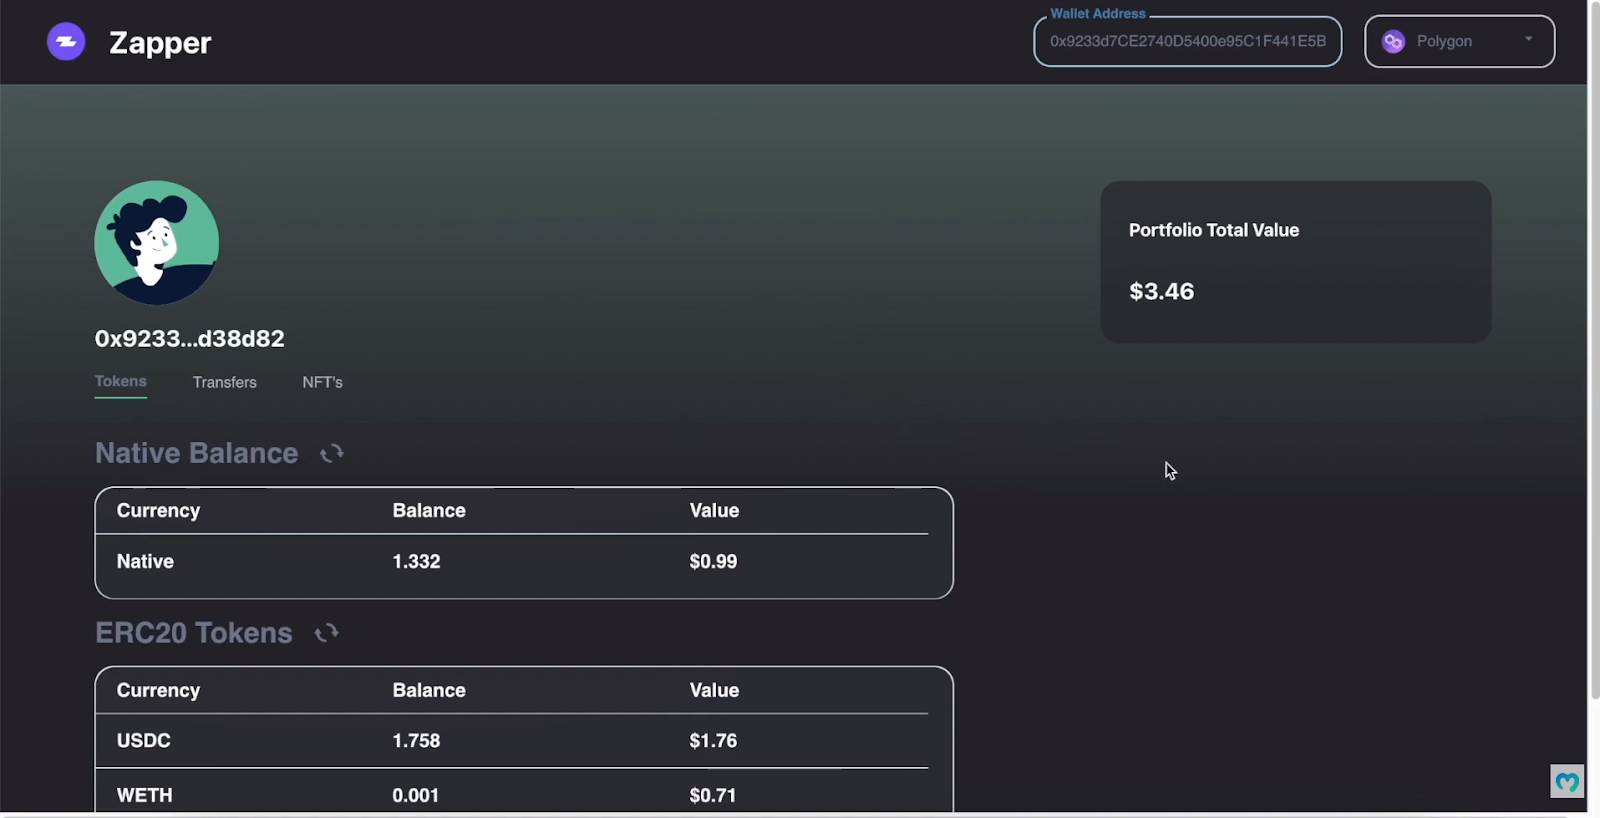Select the USDC token row
The height and width of the screenshot is (818, 1600).
coord(512,741)
